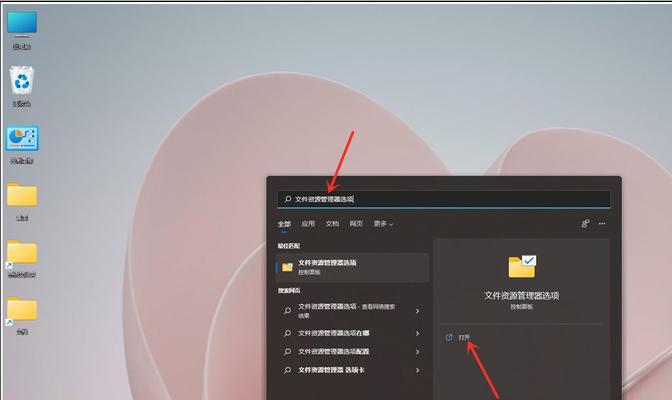Screen dimensions: 672x400
Task: Expand chevron next to 文件资源管理器选项配置
Action: click(417, 352)
